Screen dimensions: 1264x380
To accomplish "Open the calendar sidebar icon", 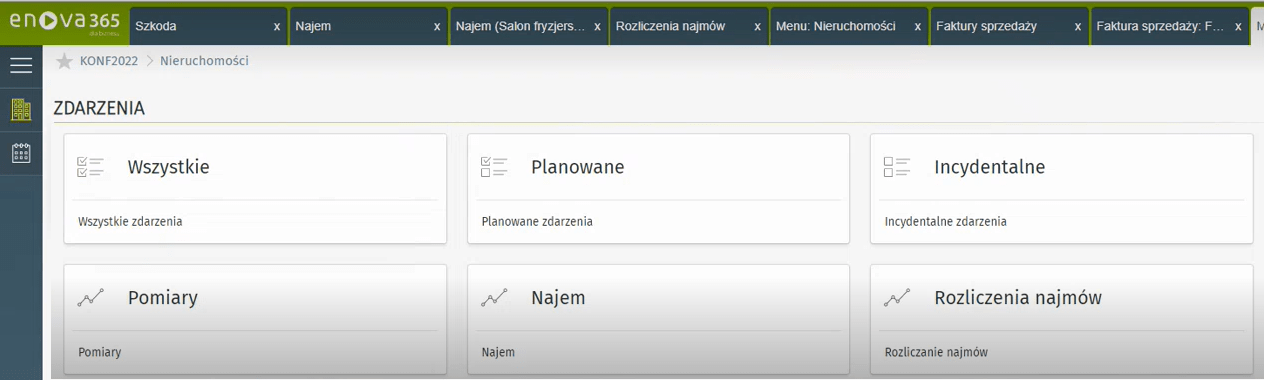I will (21, 153).
